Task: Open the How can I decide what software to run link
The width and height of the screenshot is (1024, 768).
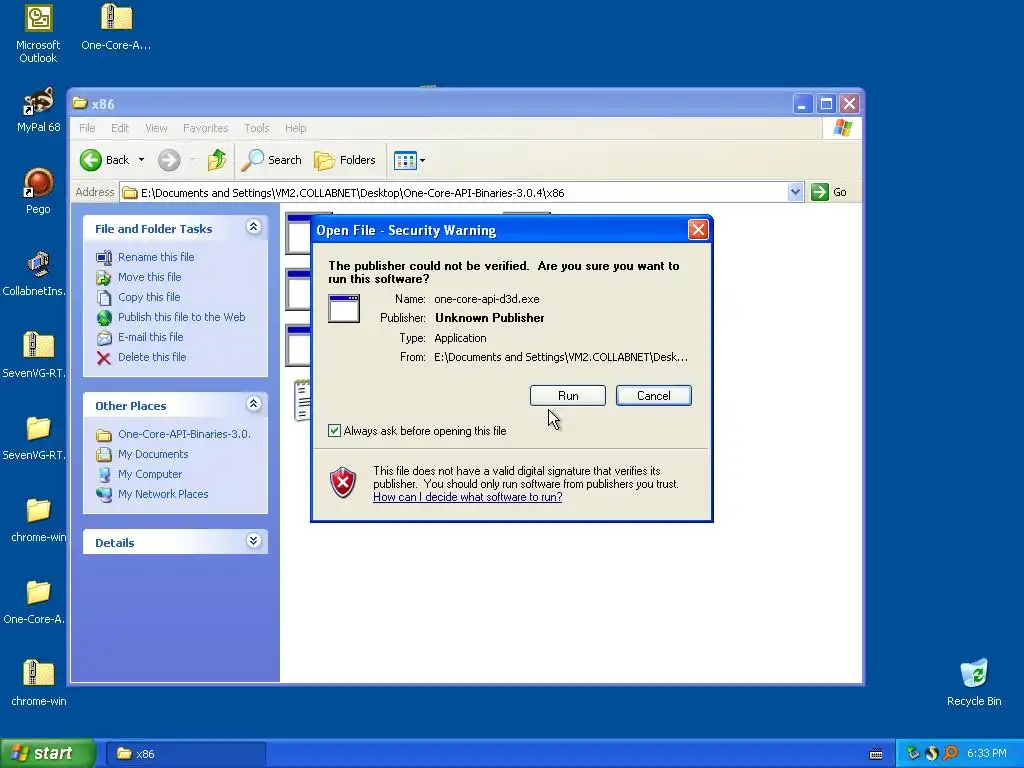Action: tap(468, 497)
